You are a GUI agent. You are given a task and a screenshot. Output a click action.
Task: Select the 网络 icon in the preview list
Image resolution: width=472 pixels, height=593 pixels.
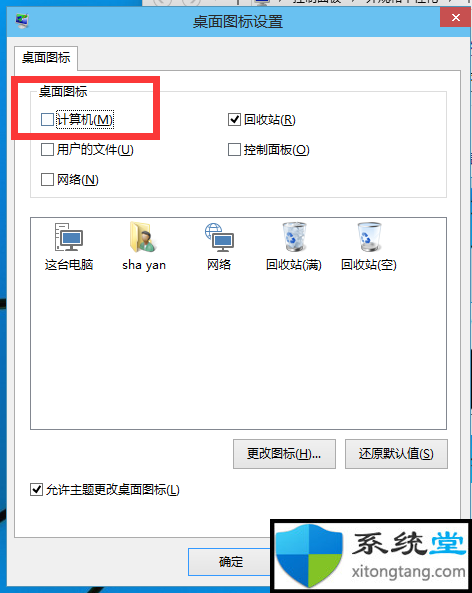point(219,246)
